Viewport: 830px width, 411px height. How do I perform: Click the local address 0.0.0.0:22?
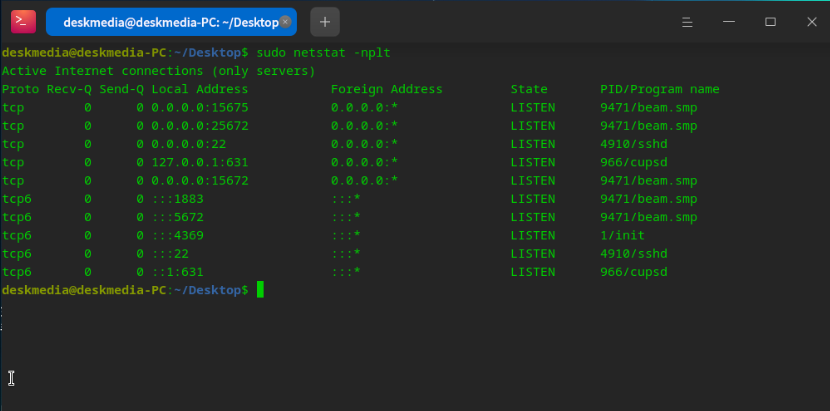[x=188, y=144]
